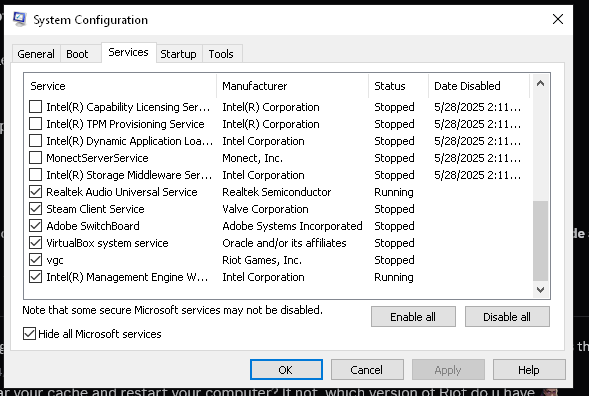This screenshot has width=589, height=396.
Task: Switch to the Boot tab
Action: point(77,54)
